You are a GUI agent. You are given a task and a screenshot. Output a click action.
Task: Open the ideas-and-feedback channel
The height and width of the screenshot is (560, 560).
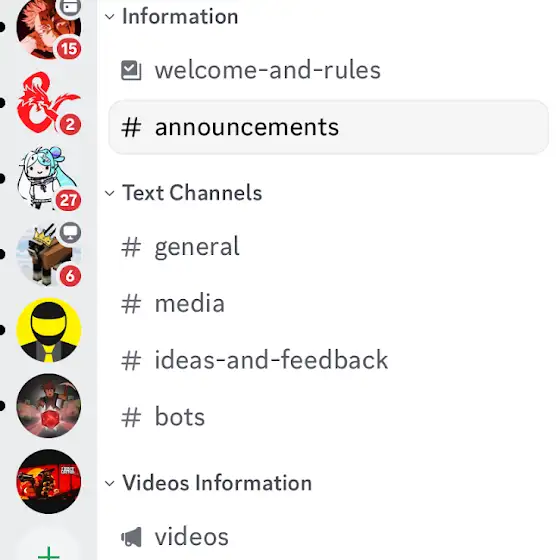(x=328, y=360)
